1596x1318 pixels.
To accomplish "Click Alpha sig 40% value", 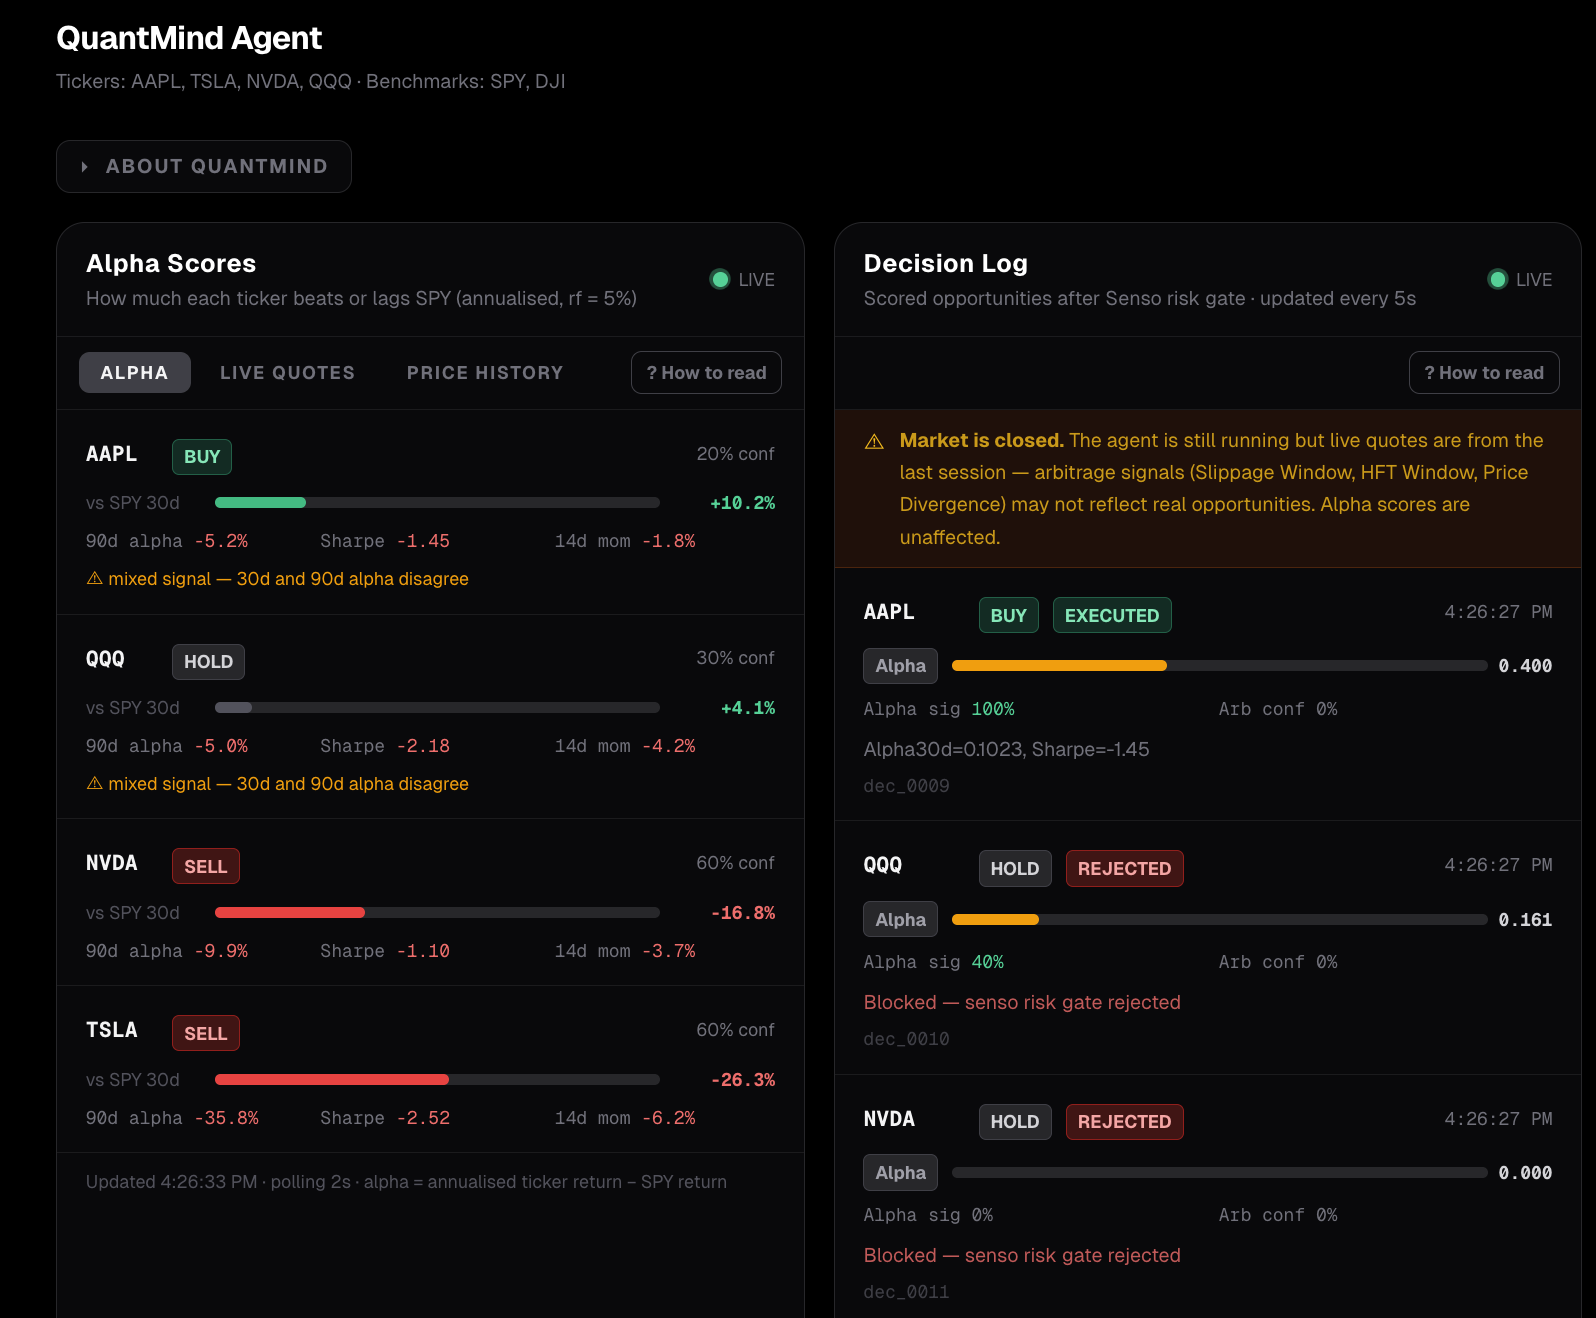I will (x=987, y=961).
